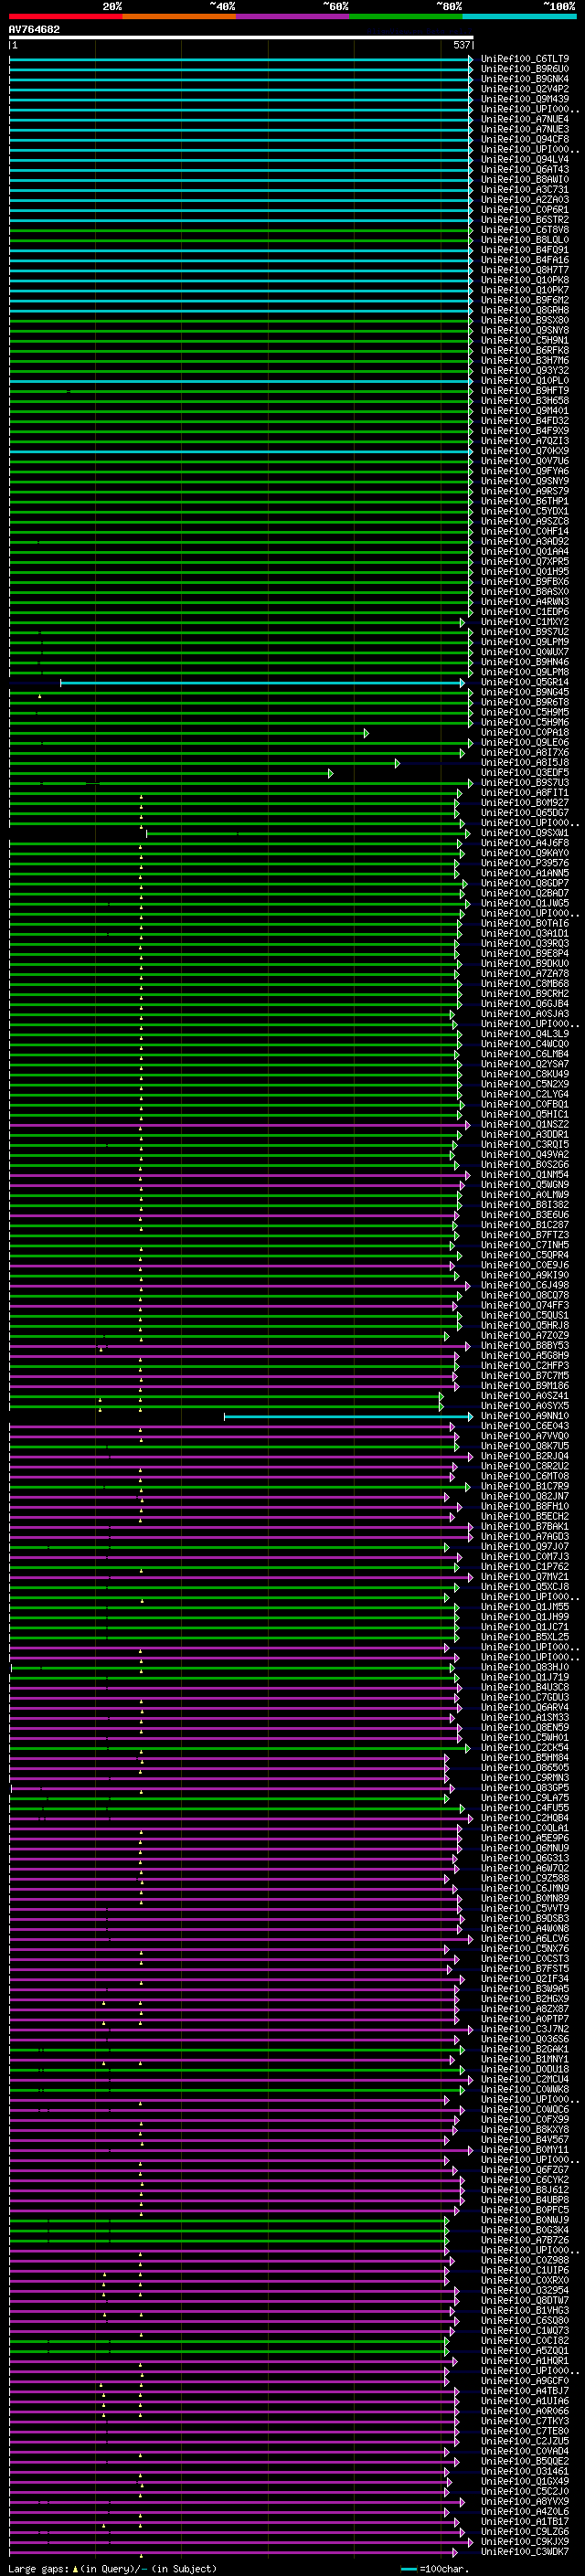
Task: Select hit label UniRef100_A8FIT1
Action: pos(525,793)
